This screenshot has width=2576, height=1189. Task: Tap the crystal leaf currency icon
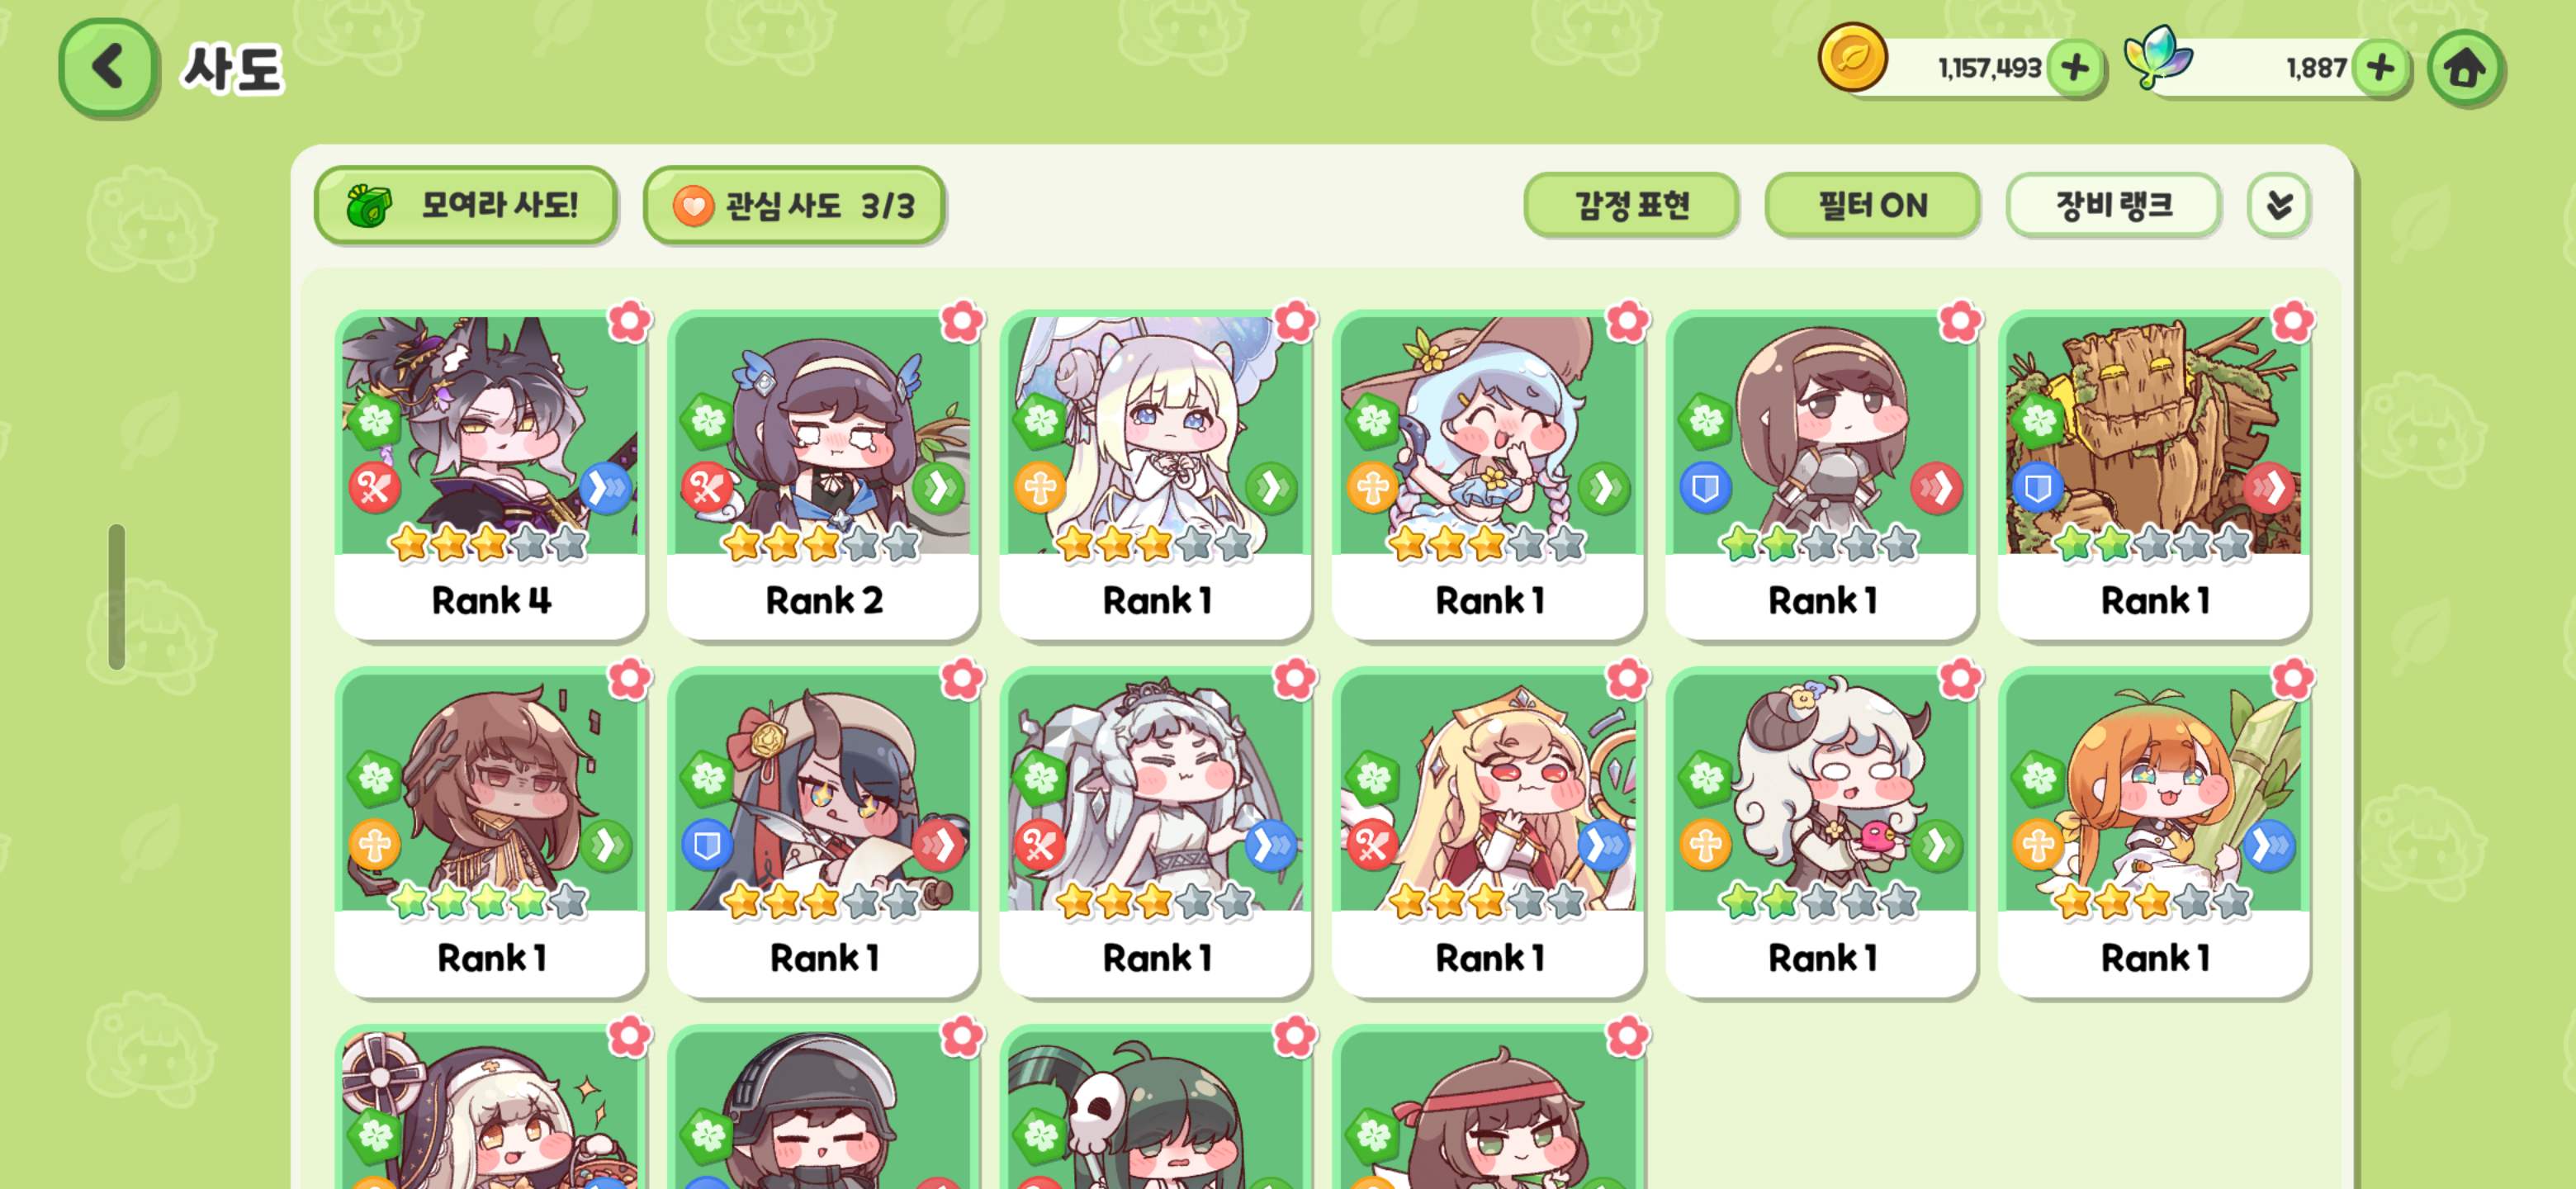pyautogui.click(x=2157, y=57)
